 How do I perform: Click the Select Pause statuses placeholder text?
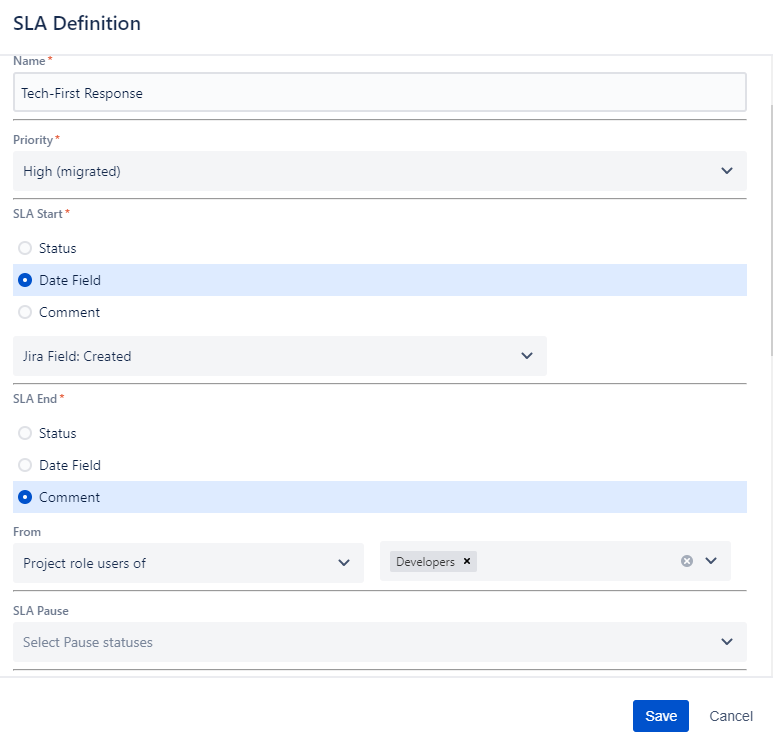pos(88,642)
